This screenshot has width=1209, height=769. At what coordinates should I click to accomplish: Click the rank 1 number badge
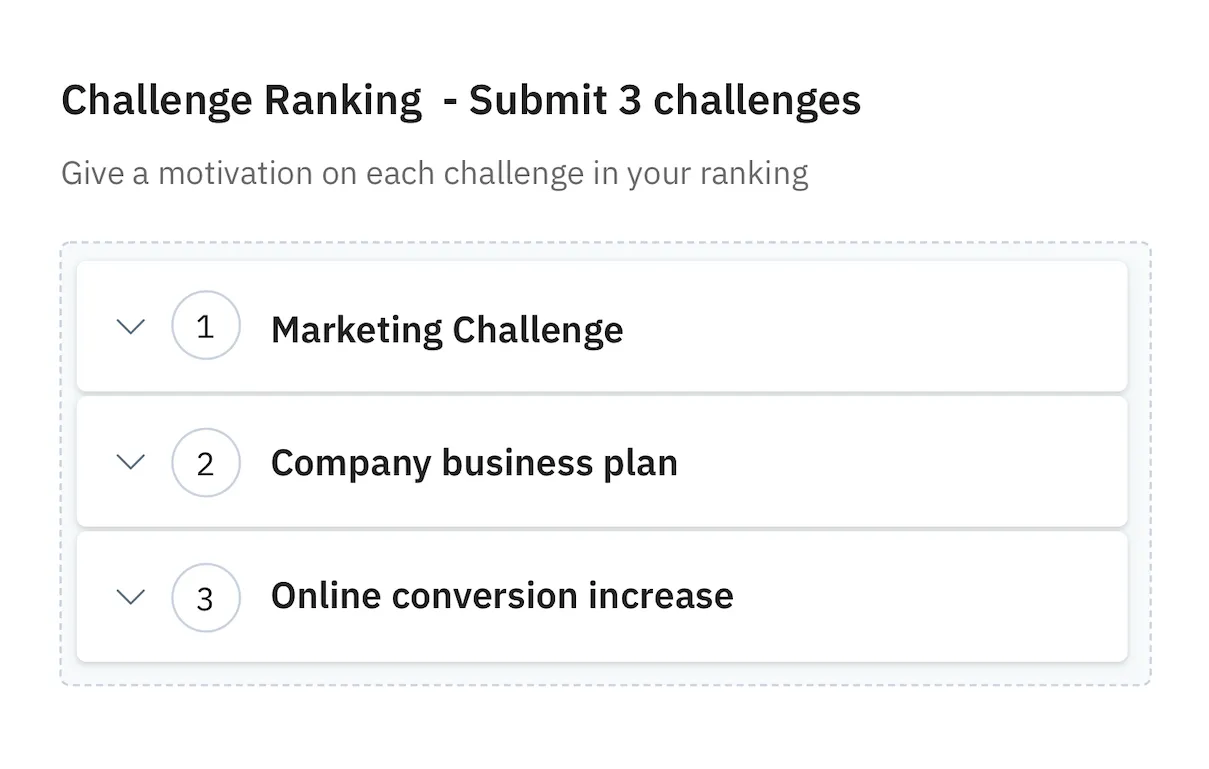pyautogui.click(x=206, y=326)
